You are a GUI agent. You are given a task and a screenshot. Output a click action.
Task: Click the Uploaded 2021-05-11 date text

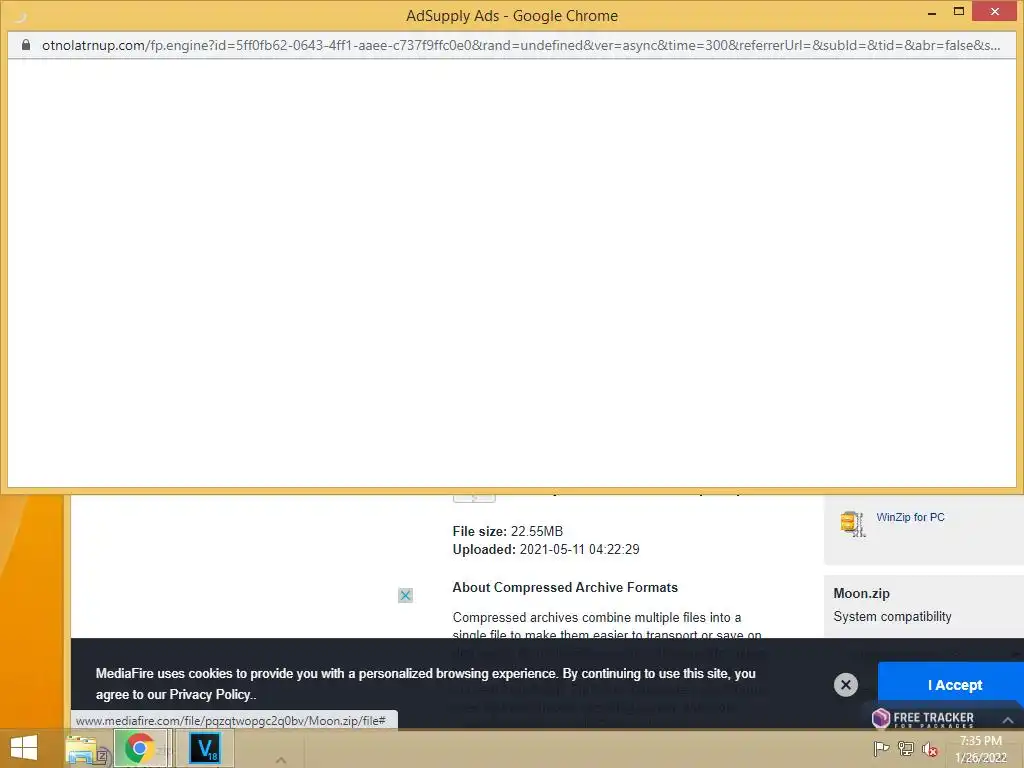546,550
